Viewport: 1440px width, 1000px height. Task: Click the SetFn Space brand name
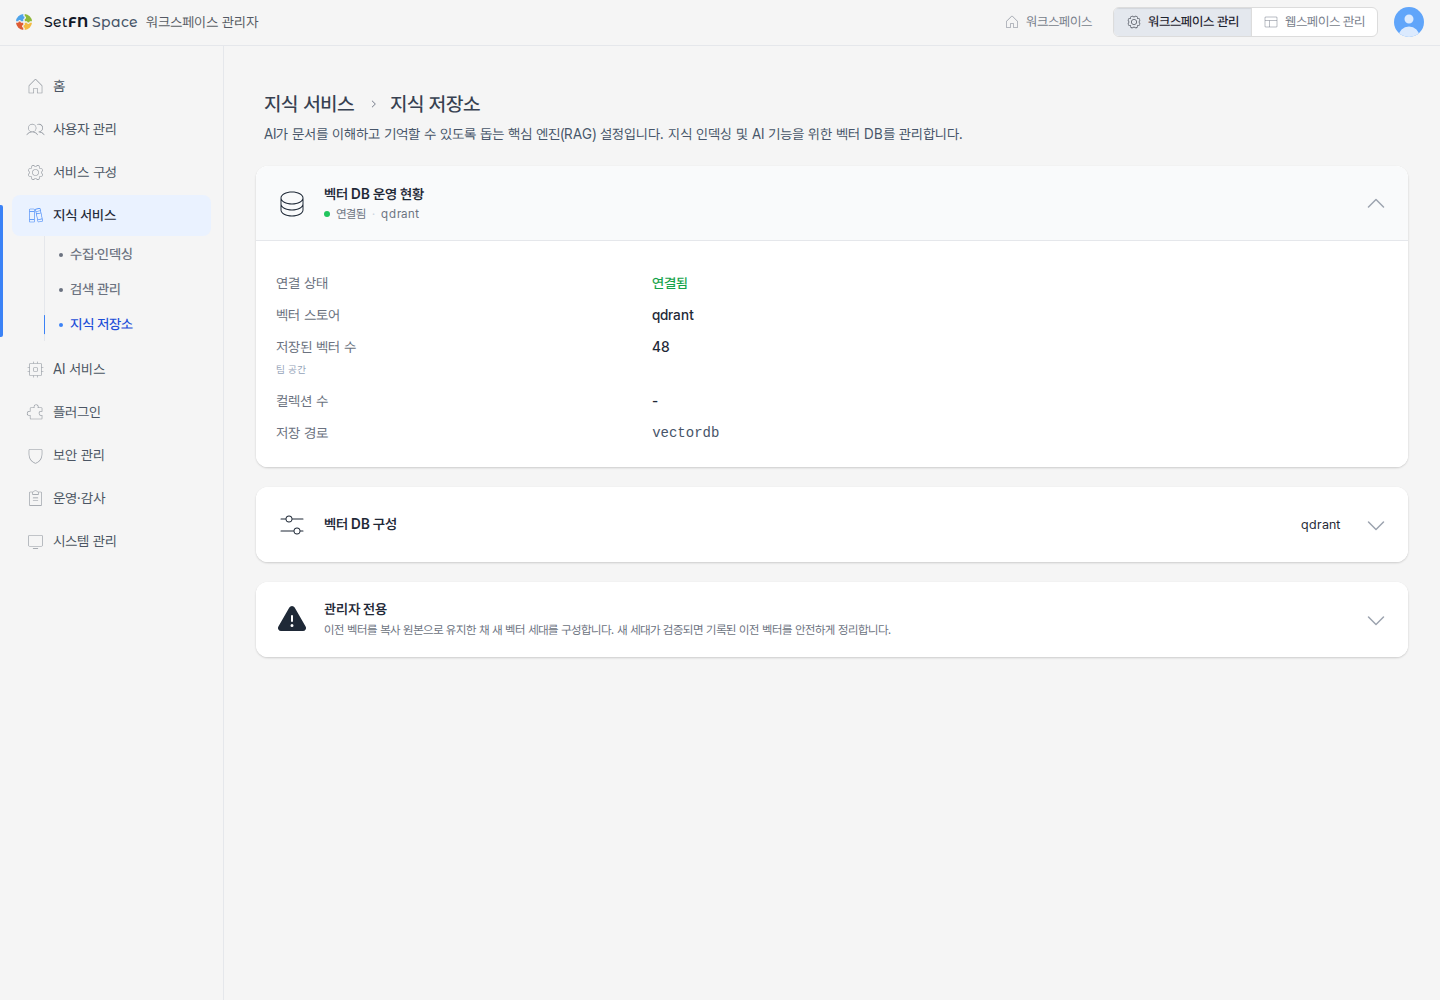(x=90, y=22)
